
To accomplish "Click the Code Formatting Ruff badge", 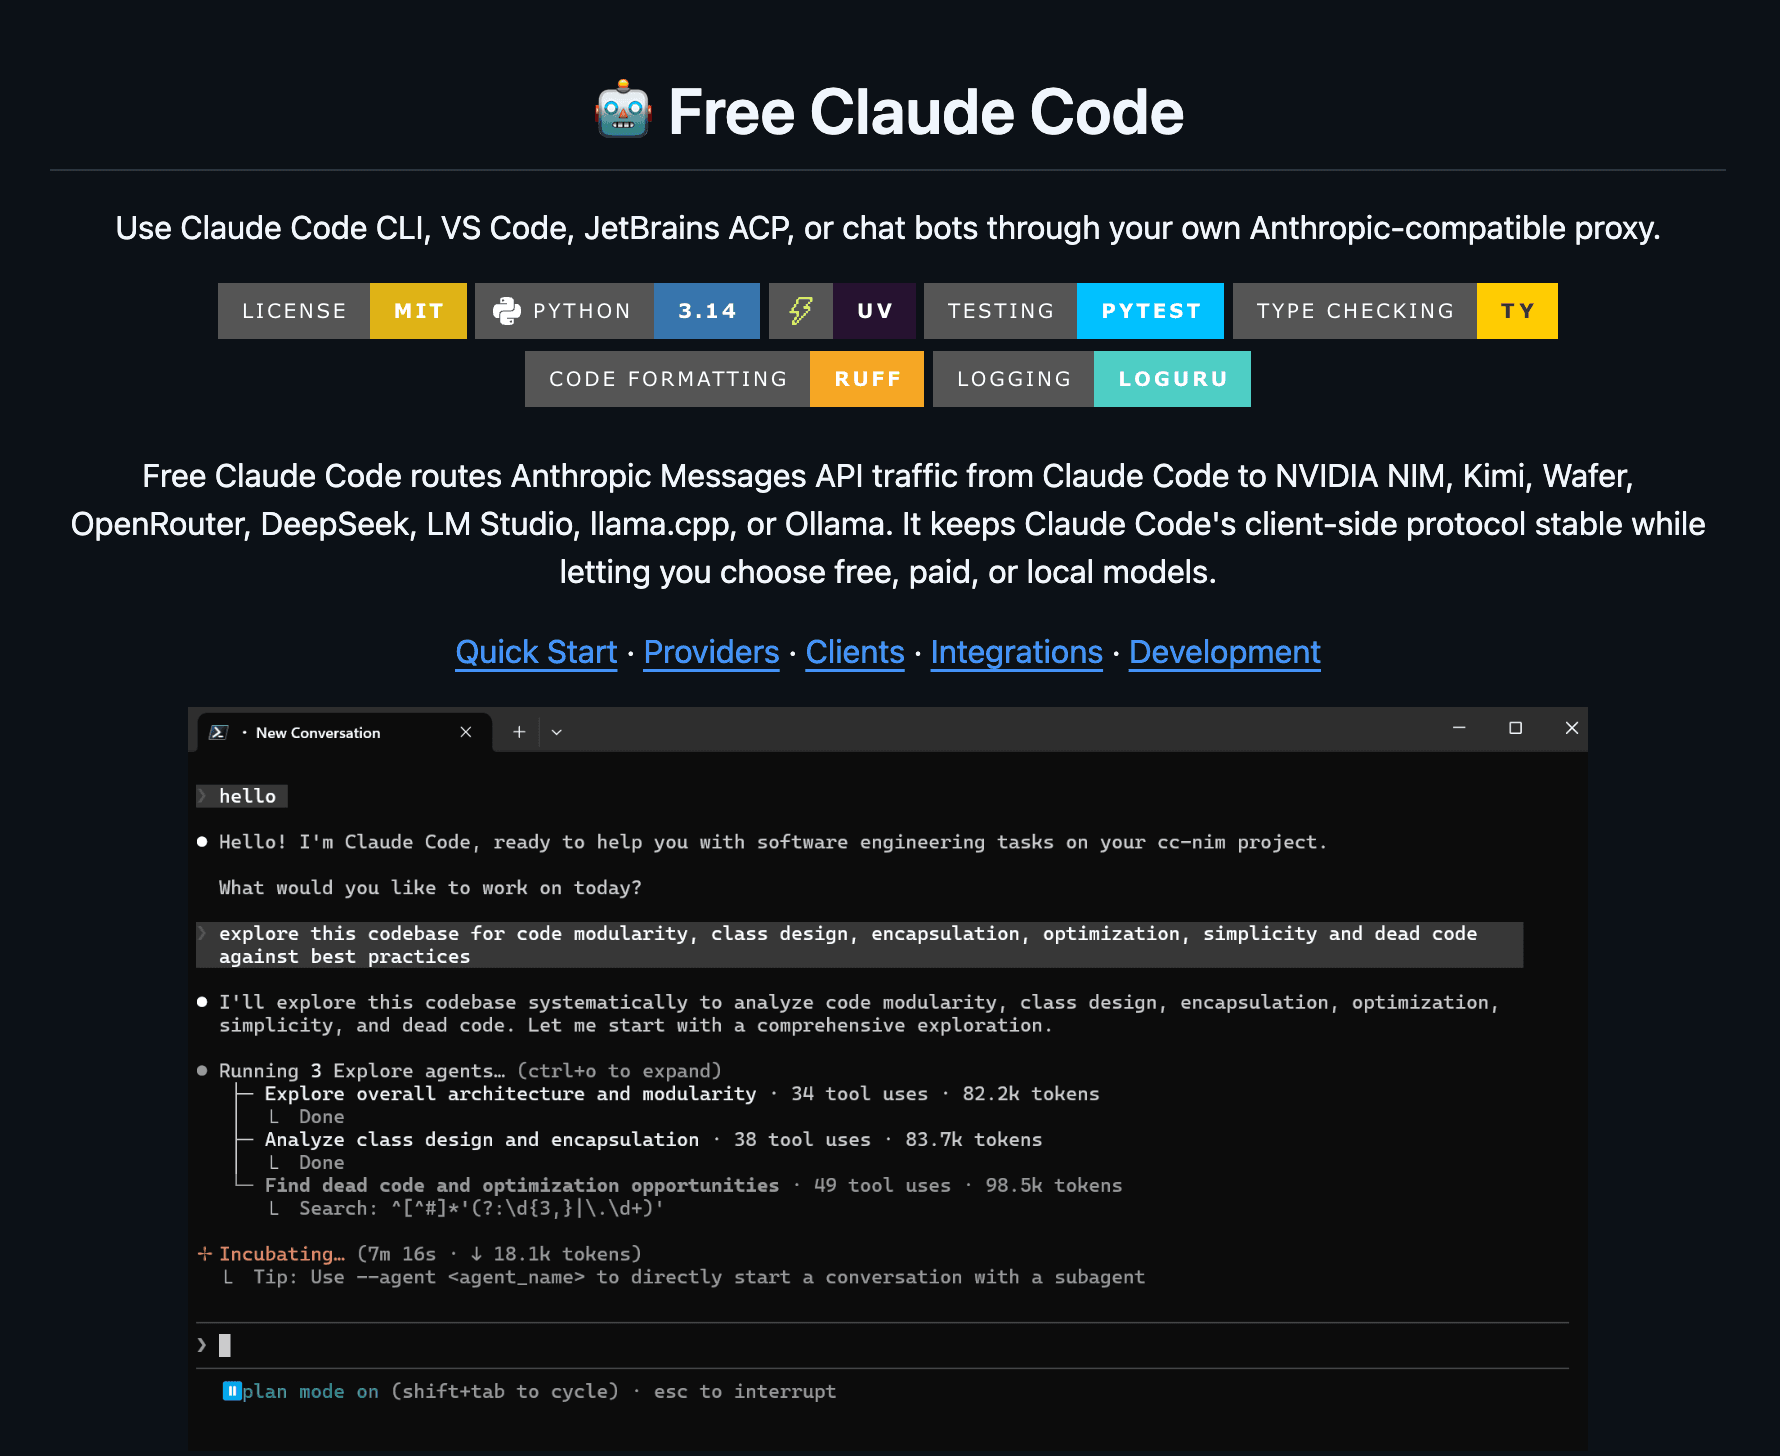I will tap(724, 379).
